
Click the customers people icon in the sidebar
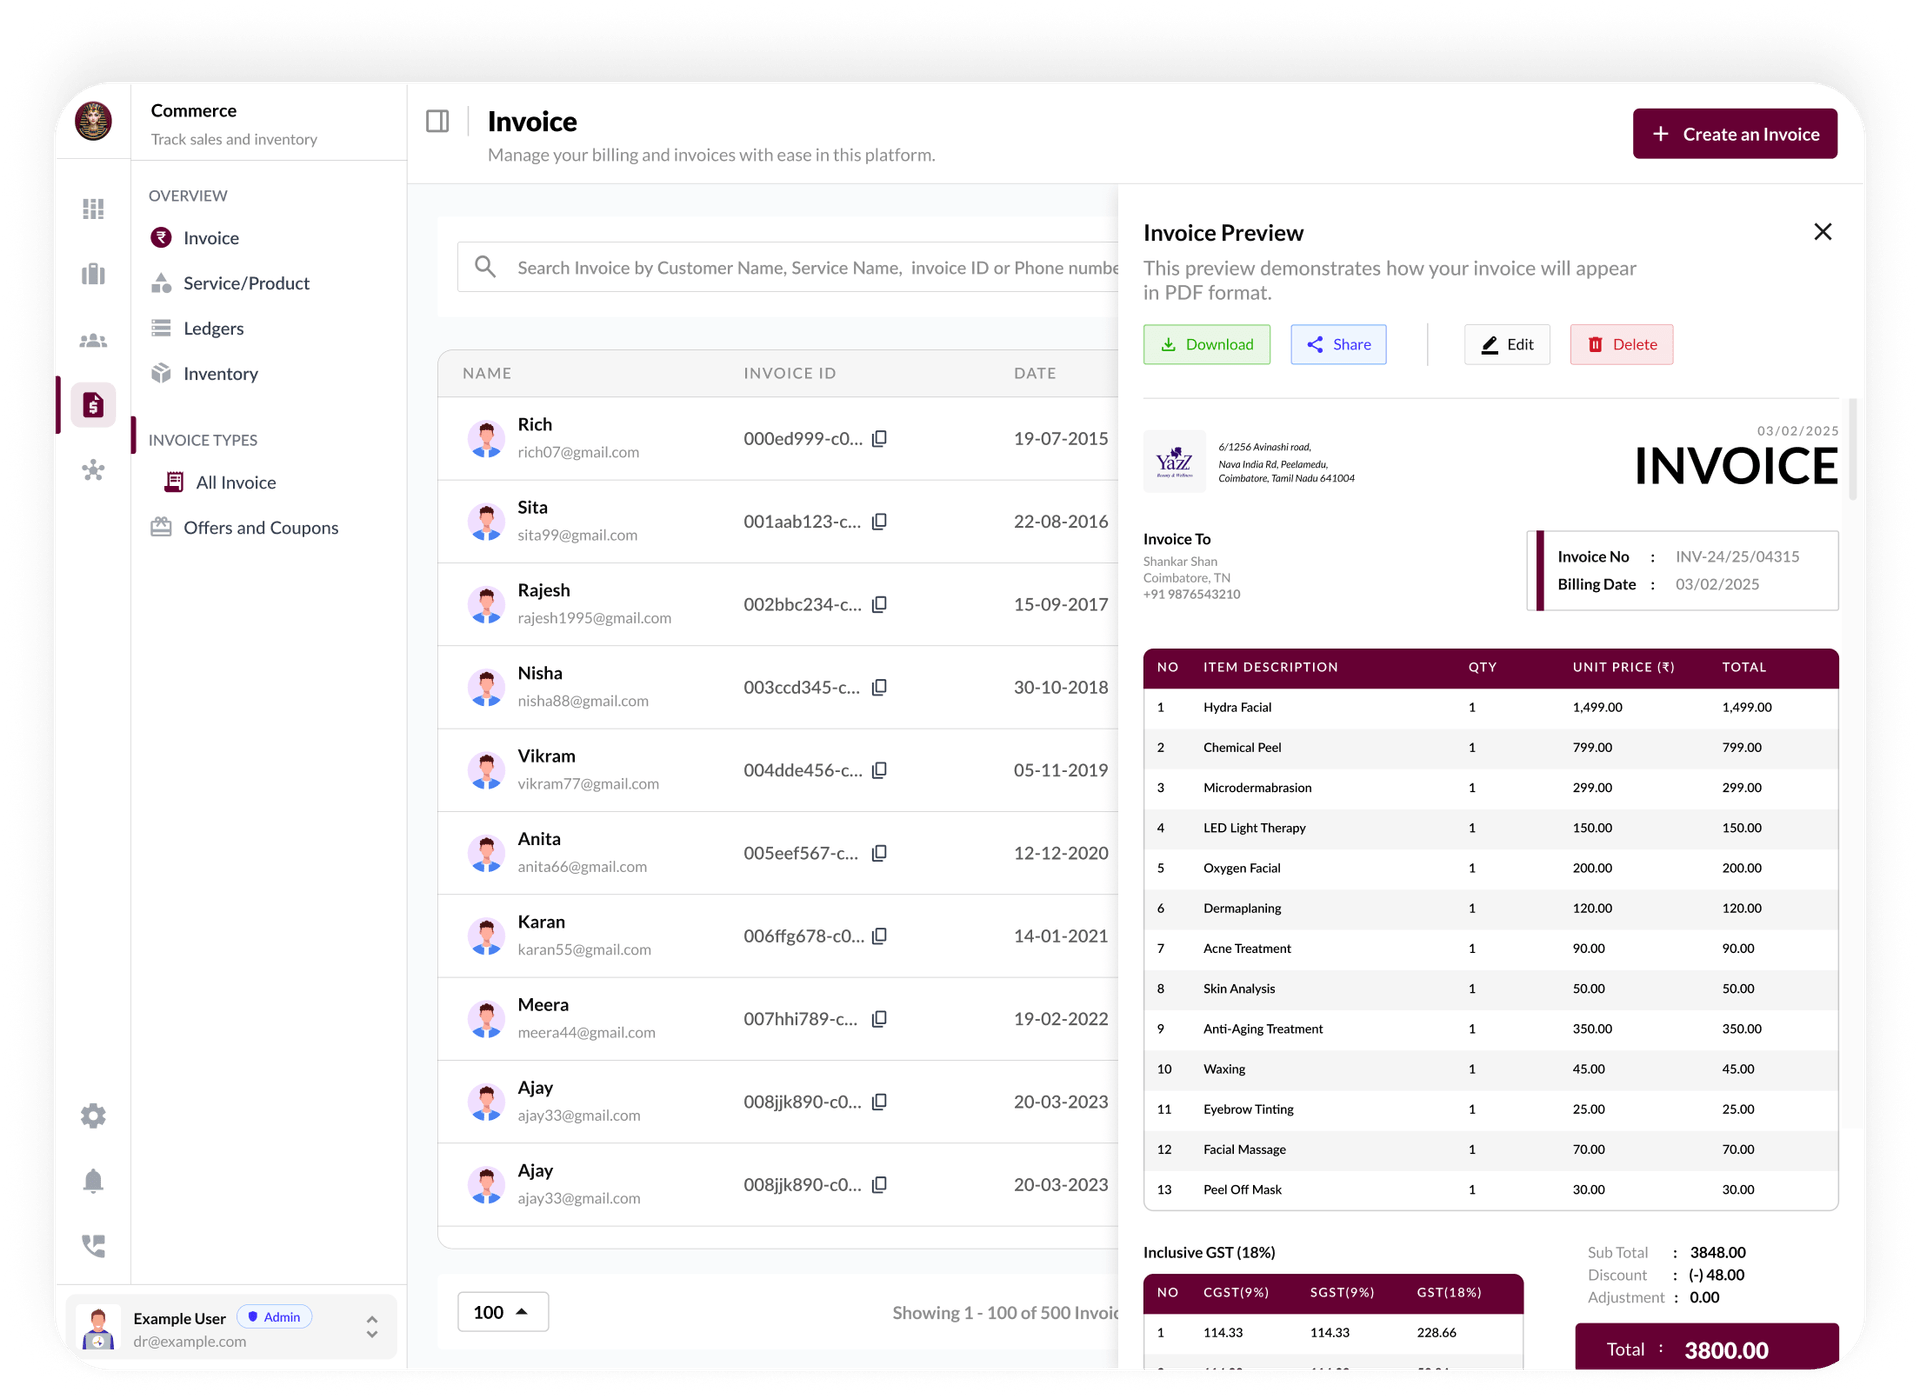pyautogui.click(x=93, y=340)
